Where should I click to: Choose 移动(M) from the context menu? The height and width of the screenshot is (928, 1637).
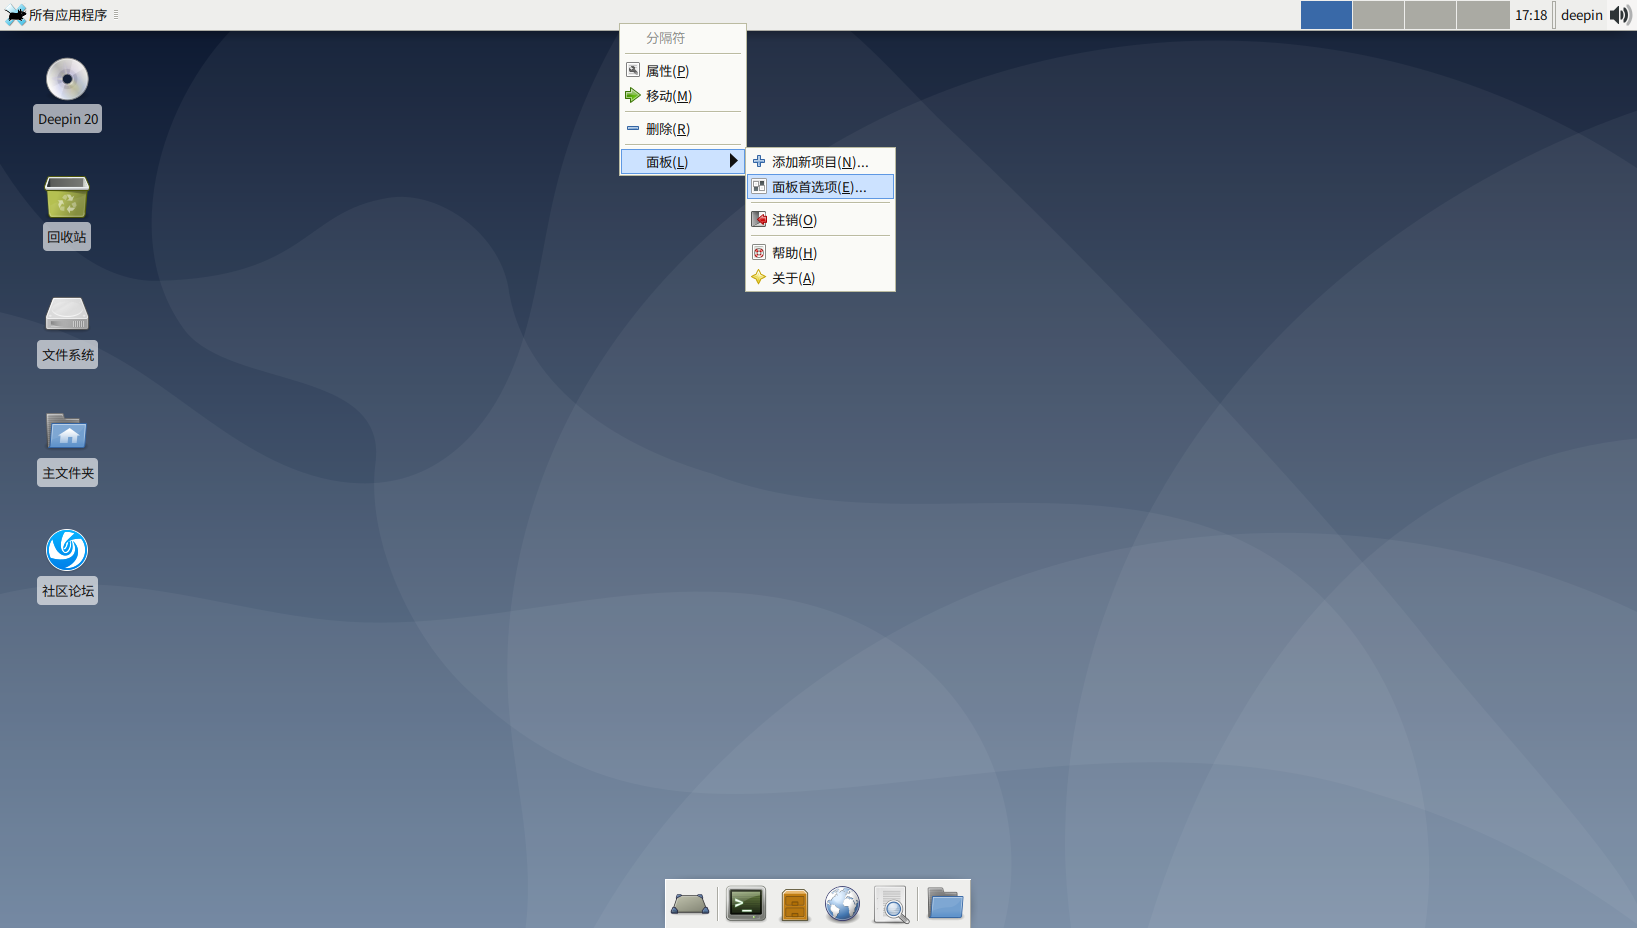(683, 96)
